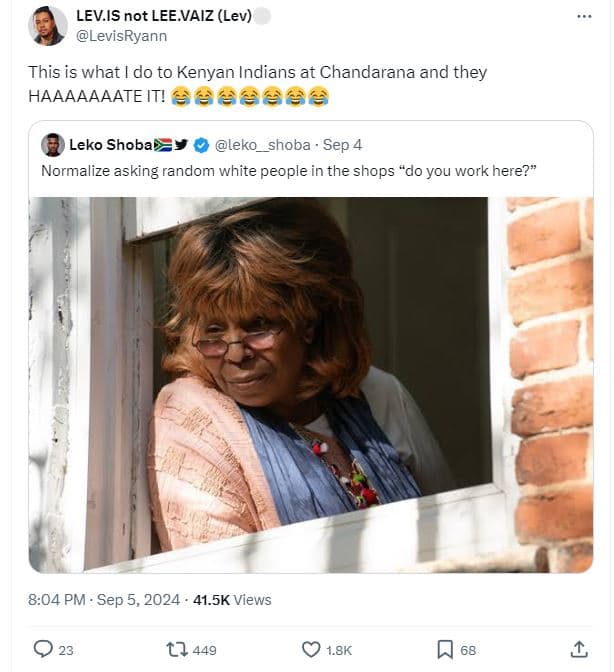Click the blue verified badge
Viewport: 614px width, 672px height.
point(201,145)
